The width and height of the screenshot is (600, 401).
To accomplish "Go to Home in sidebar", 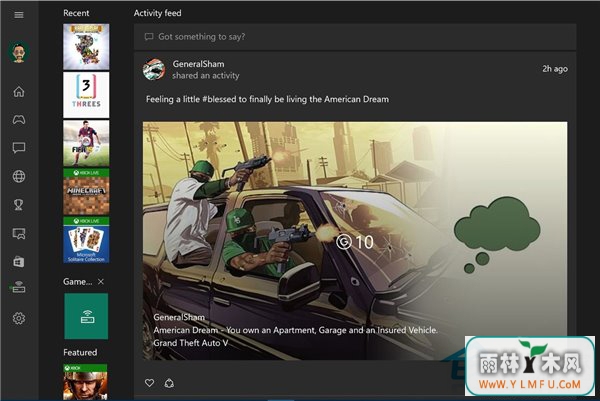I will 19,92.
